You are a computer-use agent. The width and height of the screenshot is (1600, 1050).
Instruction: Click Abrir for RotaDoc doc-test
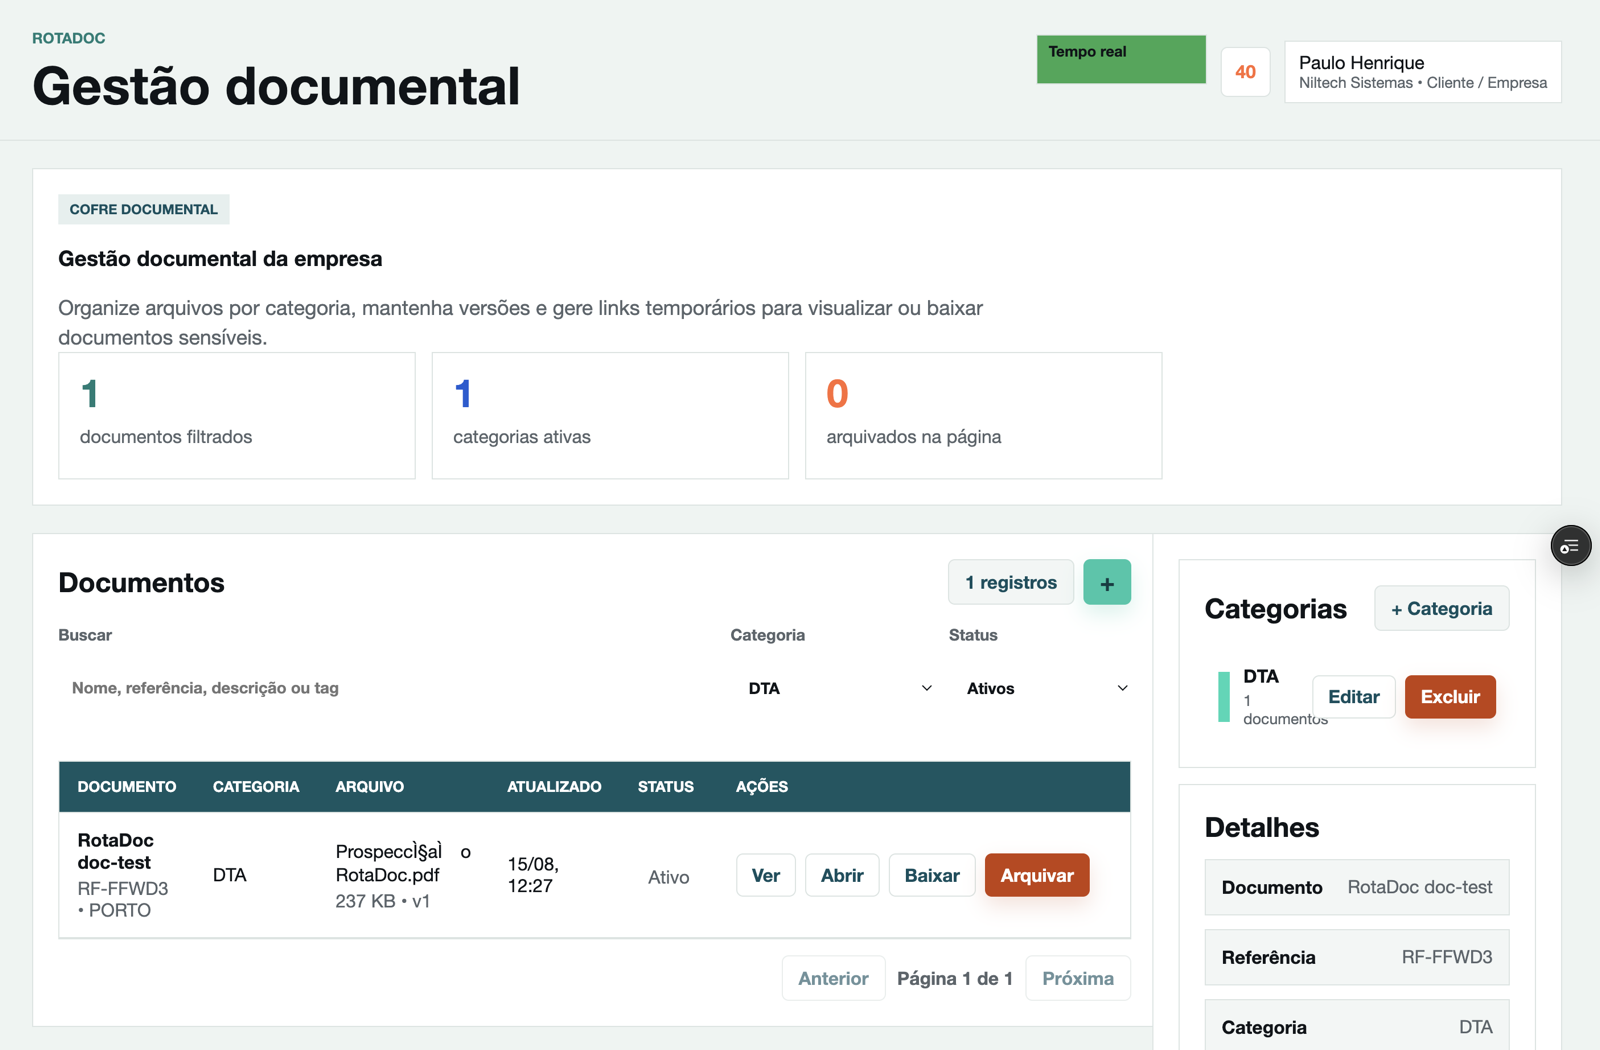tap(842, 875)
